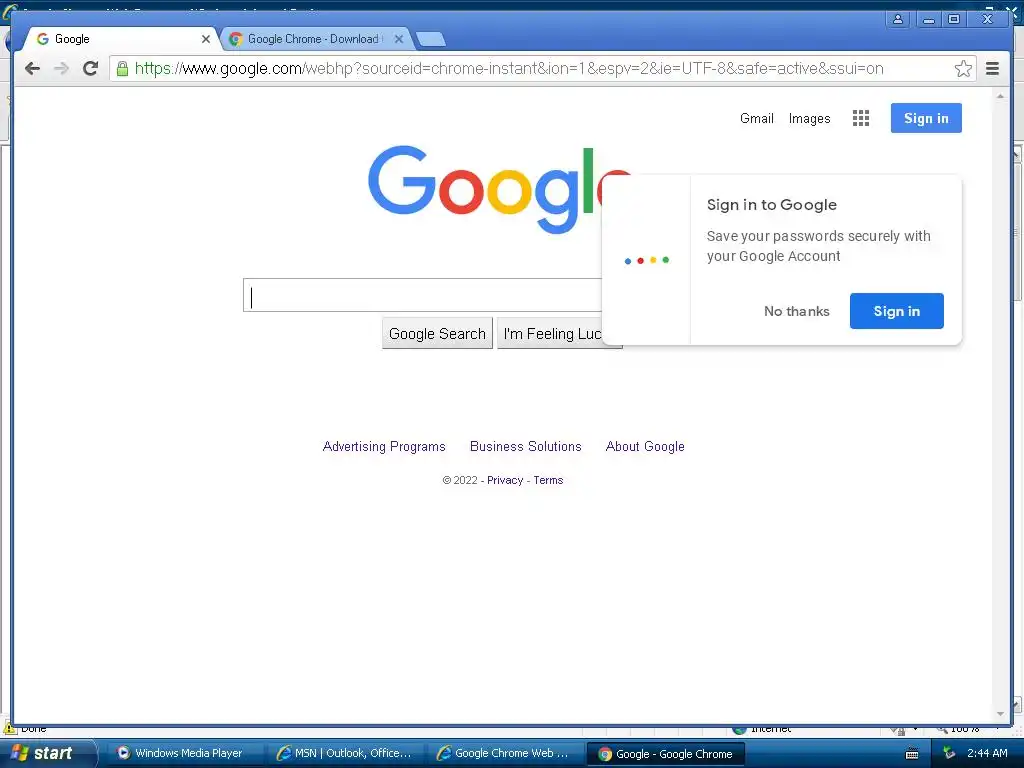
Task: Open the Terms link
Action: tap(548, 480)
